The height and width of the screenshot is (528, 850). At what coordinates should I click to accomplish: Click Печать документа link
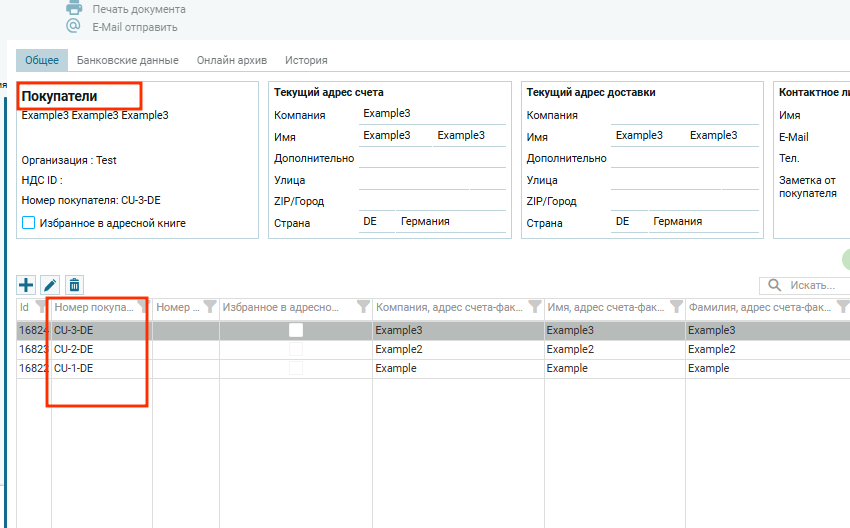[x=138, y=9]
